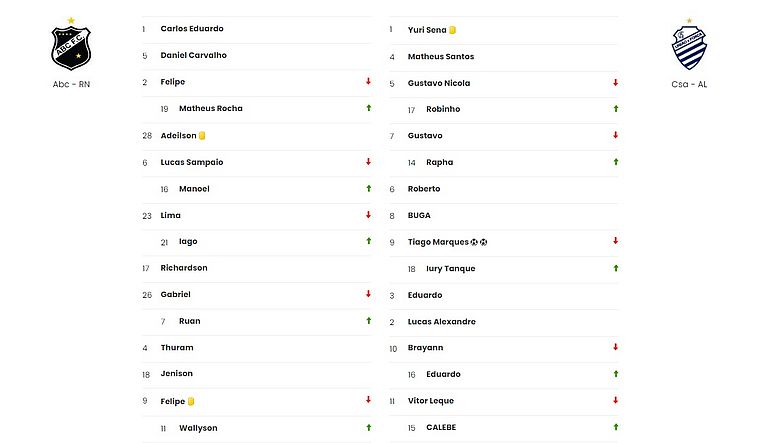Click on Lucas Alexandre in the CSA lineup
This screenshot has width=760, height=443.
point(442,322)
